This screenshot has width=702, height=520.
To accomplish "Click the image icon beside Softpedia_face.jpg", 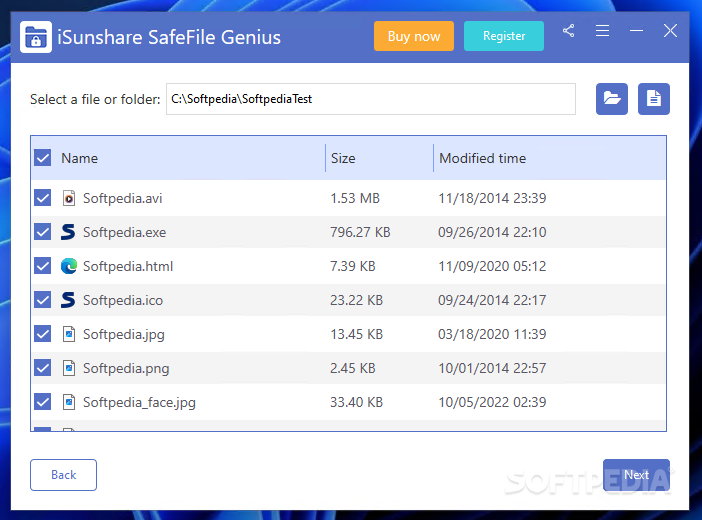I will [68, 402].
